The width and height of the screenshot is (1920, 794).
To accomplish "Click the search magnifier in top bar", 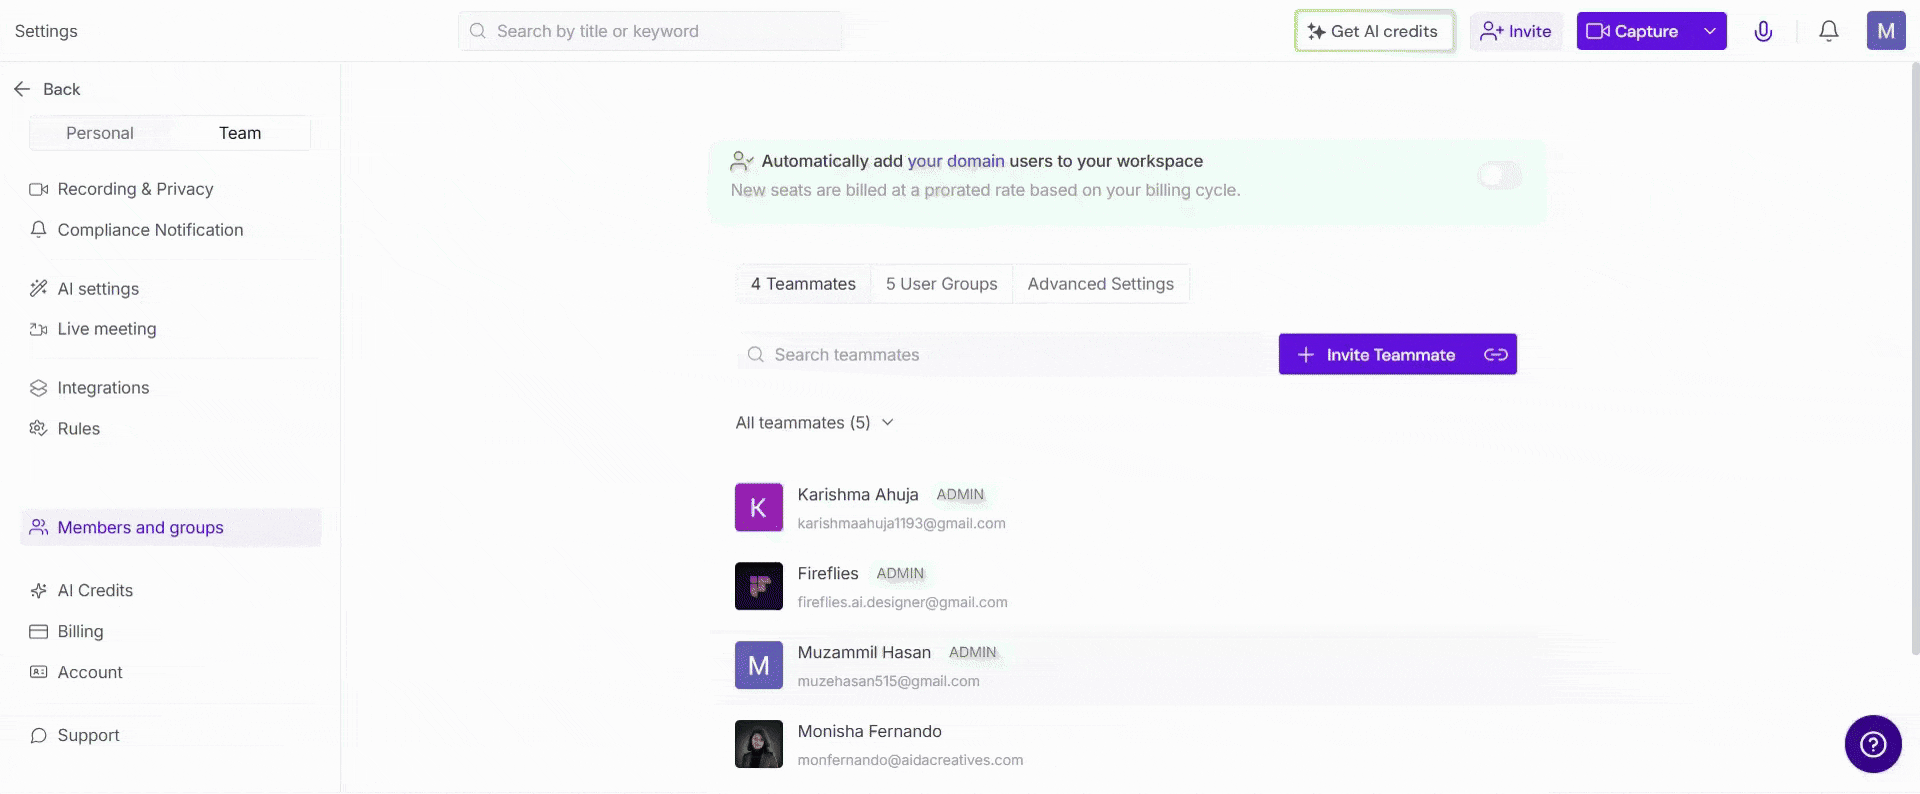I will (478, 31).
